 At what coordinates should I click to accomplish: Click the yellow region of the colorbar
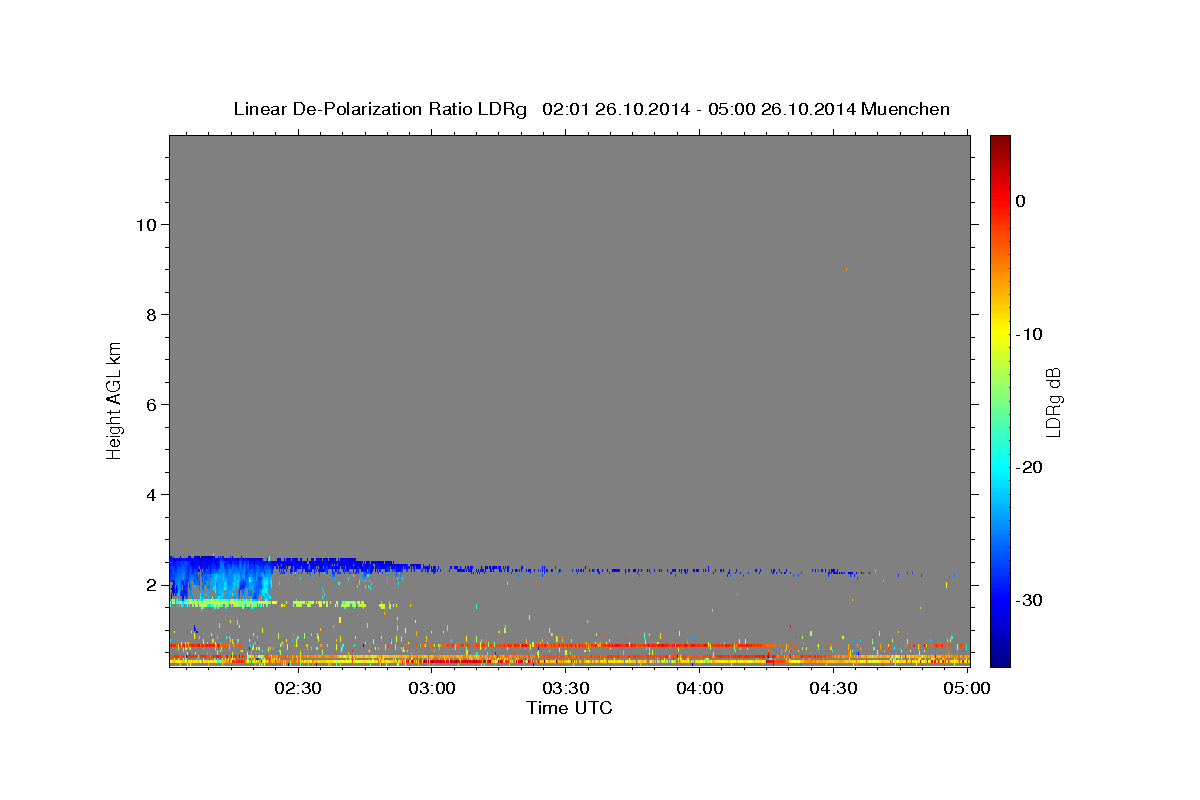pyautogui.click(x=1000, y=334)
